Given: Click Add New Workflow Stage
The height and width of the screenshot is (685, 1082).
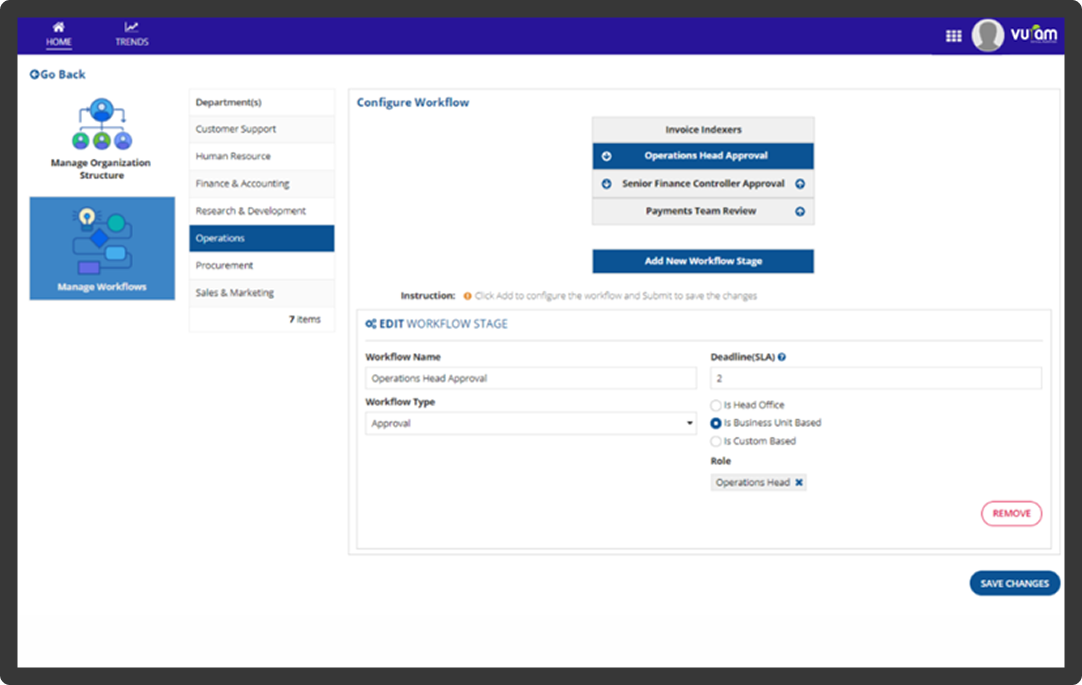Looking at the screenshot, I should 703,261.
